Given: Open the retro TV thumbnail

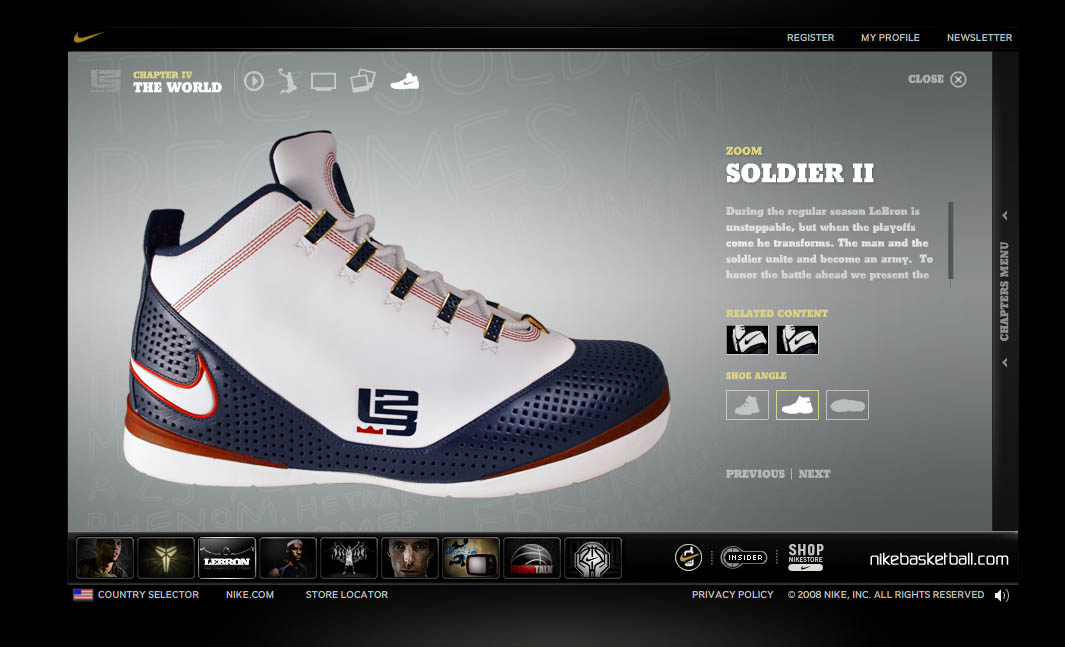Looking at the screenshot, I should (471, 558).
